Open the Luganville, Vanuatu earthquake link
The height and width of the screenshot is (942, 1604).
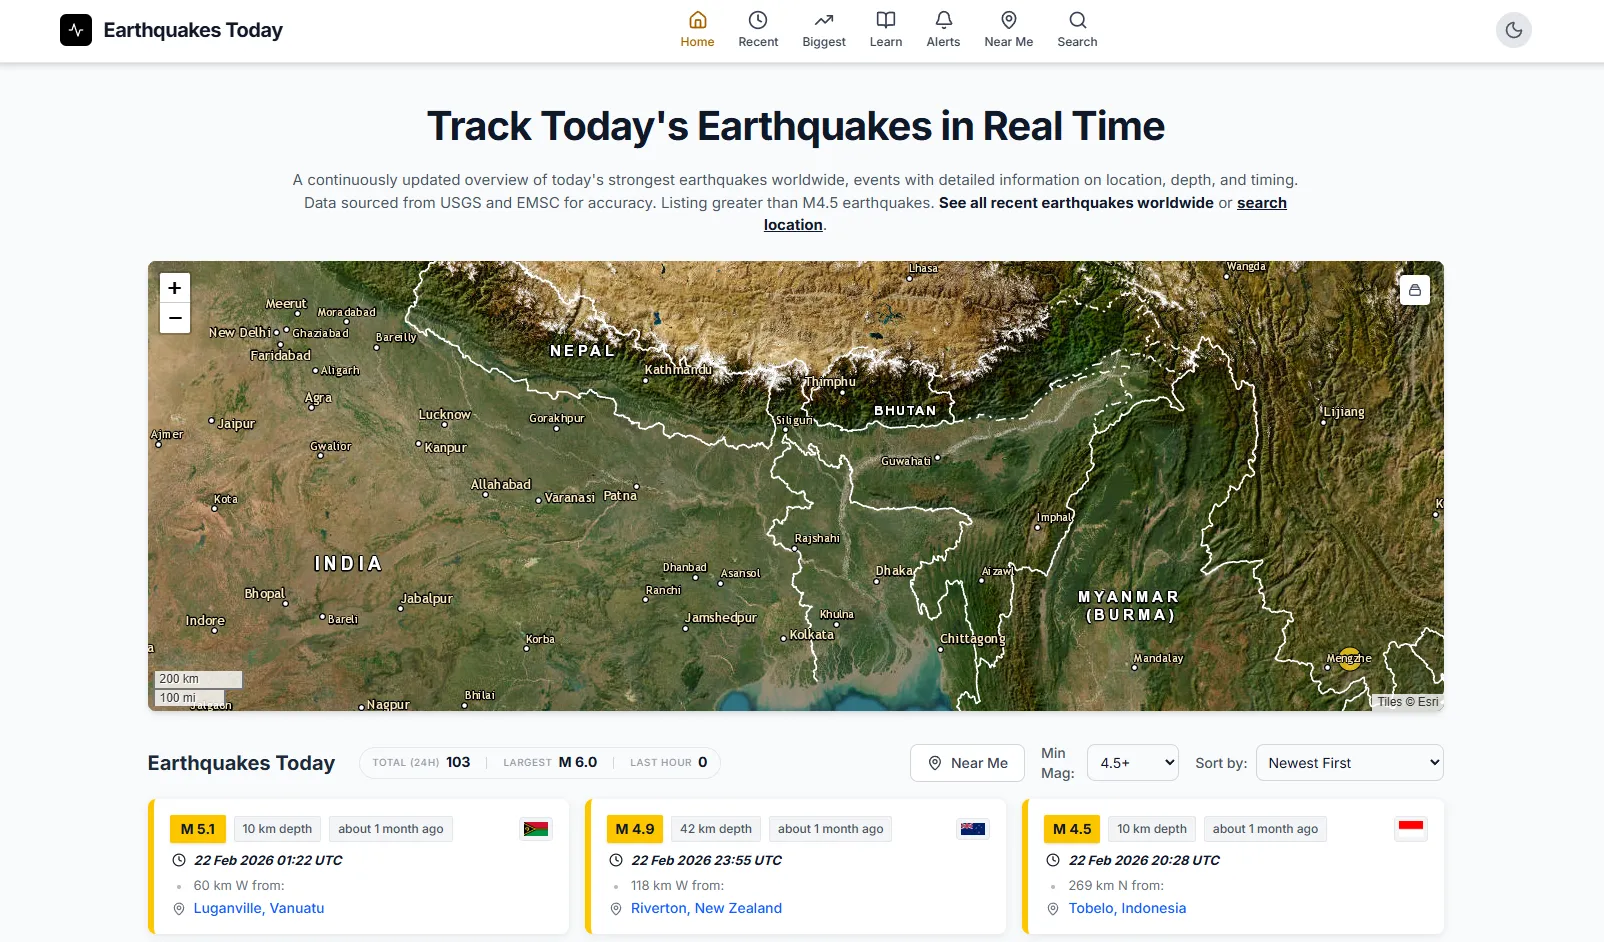[x=259, y=908]
